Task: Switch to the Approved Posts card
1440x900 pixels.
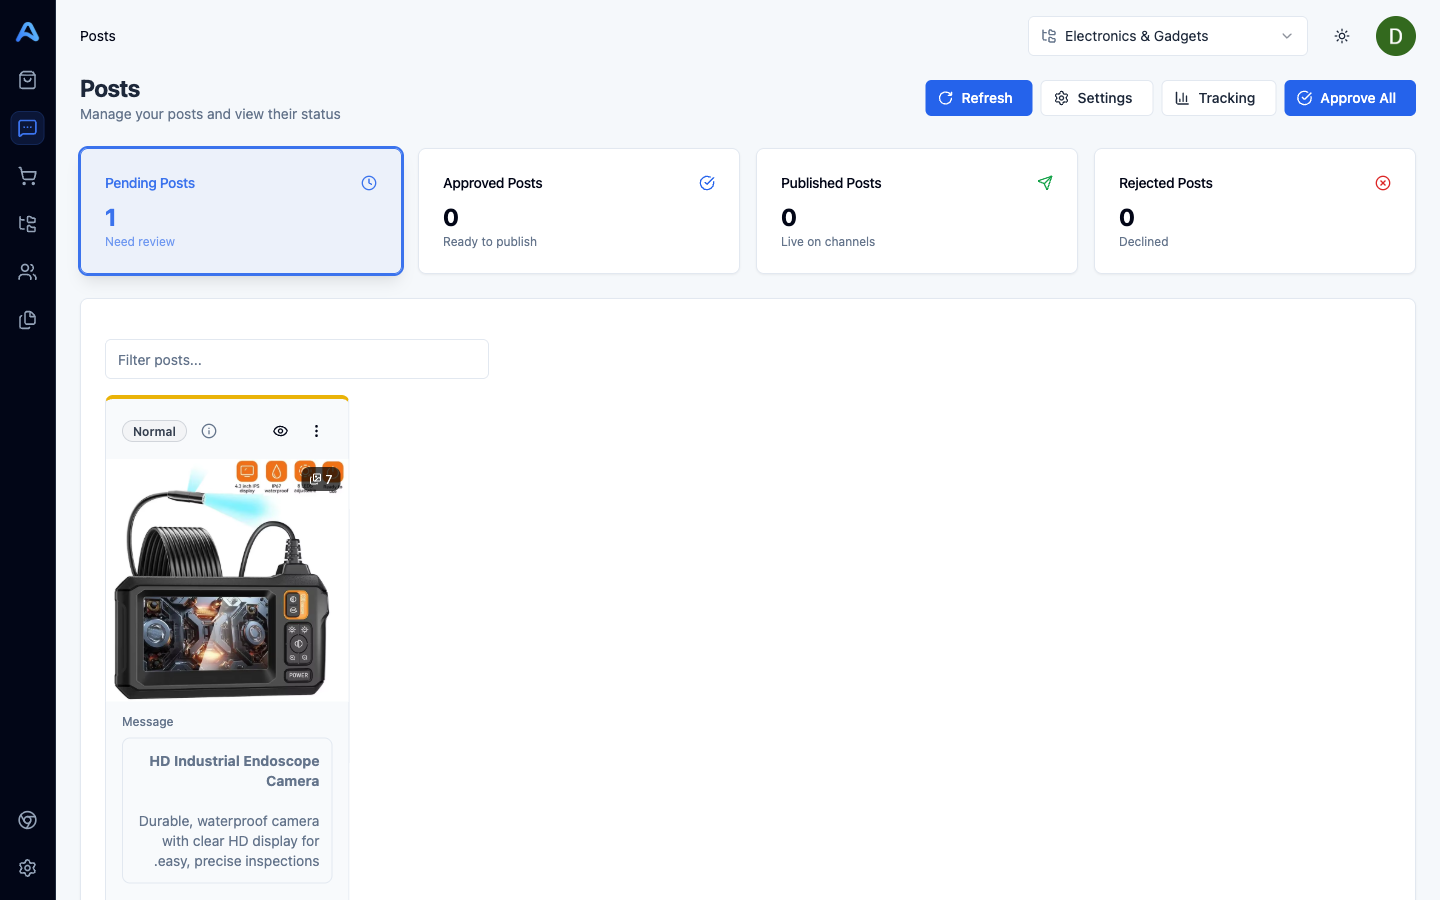Action: [579, 211]
